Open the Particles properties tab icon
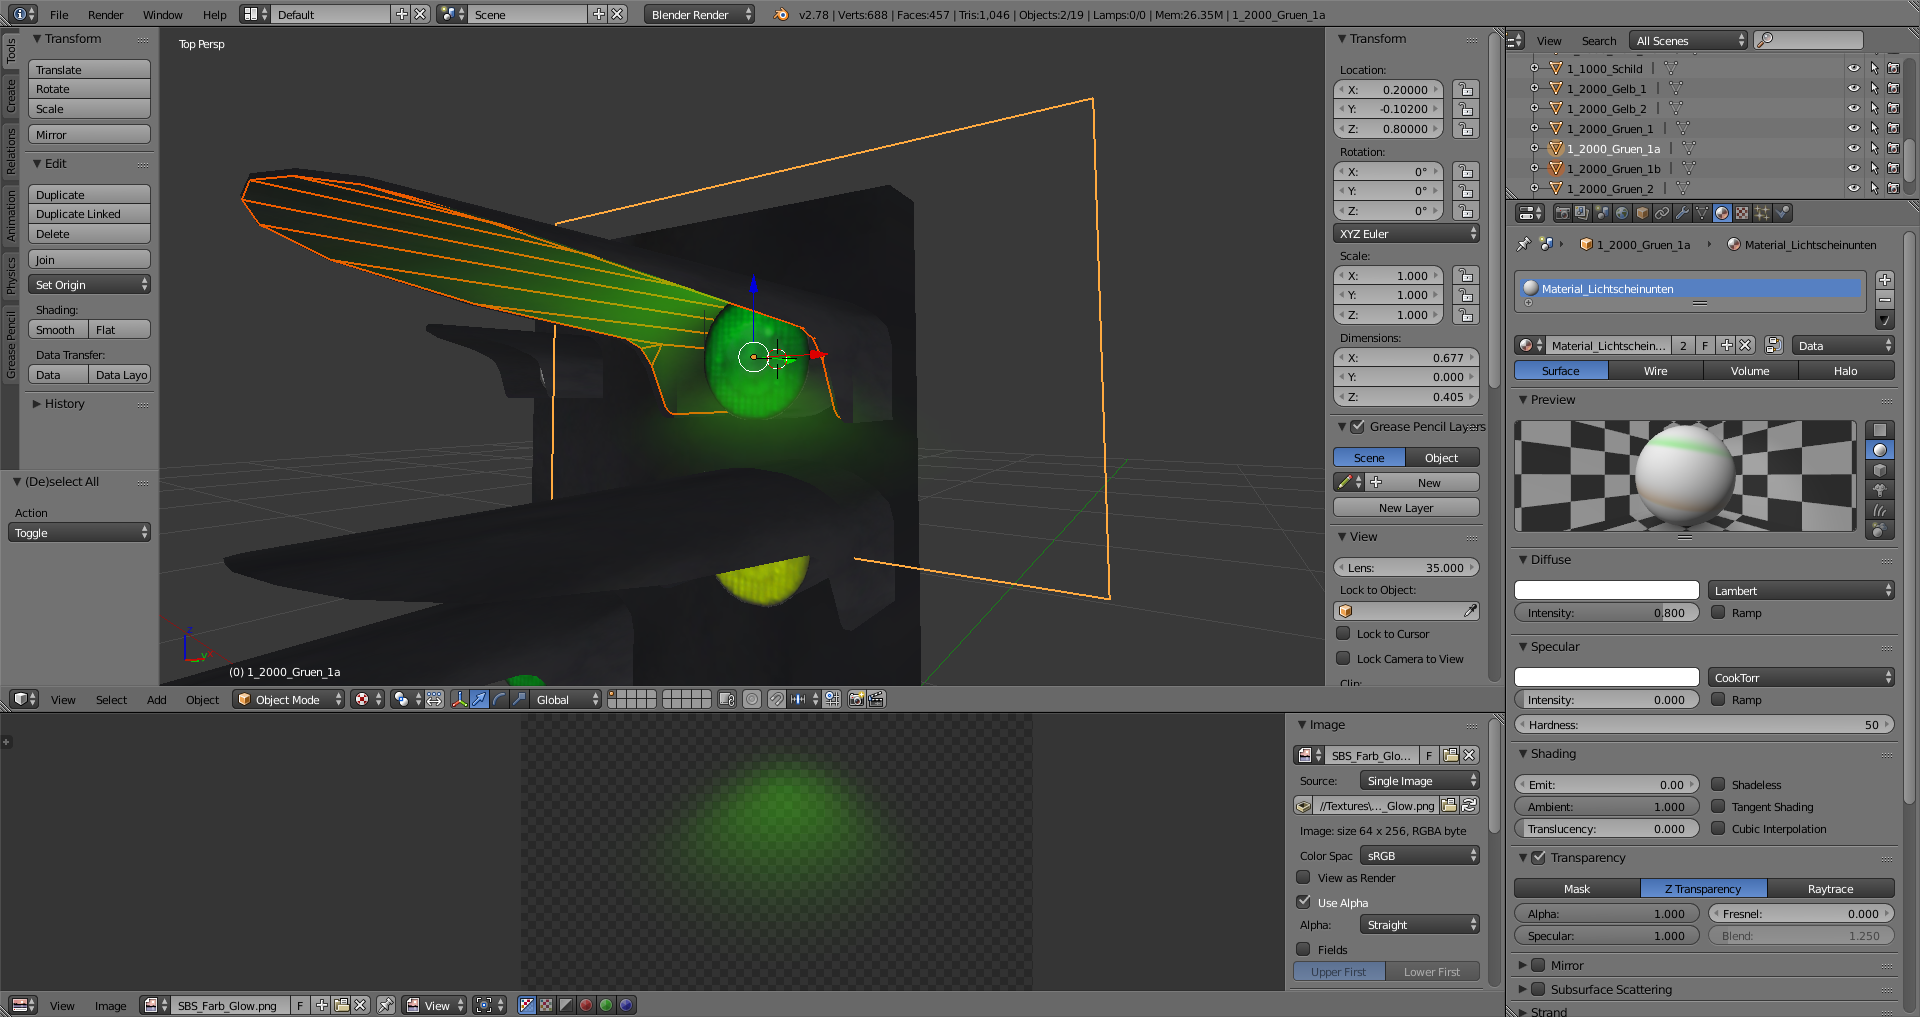Screen dimensions: 1920x1017 pos(1762,213)
